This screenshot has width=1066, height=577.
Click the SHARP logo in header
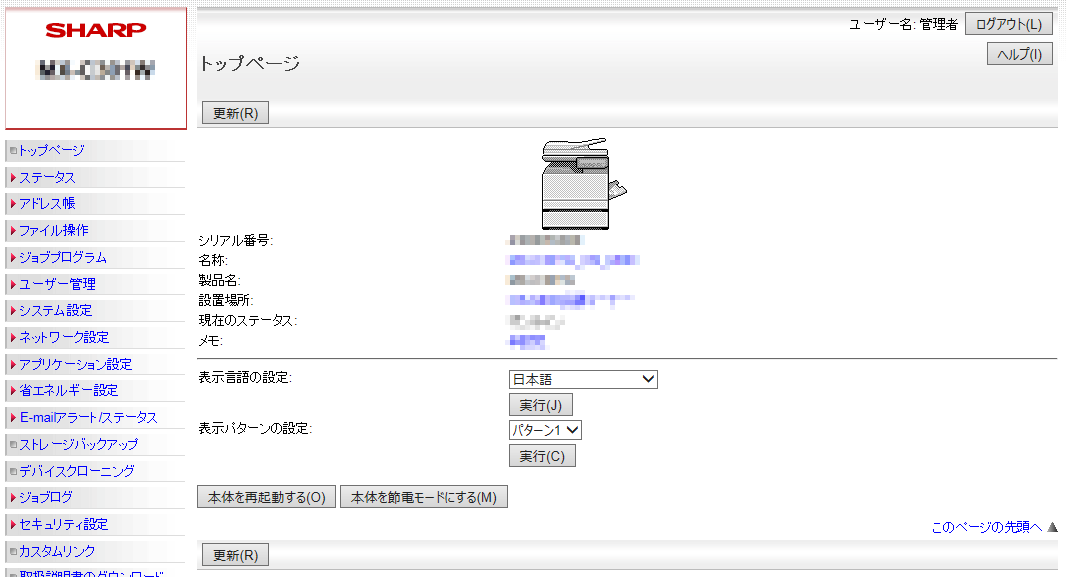click(95, 30)
